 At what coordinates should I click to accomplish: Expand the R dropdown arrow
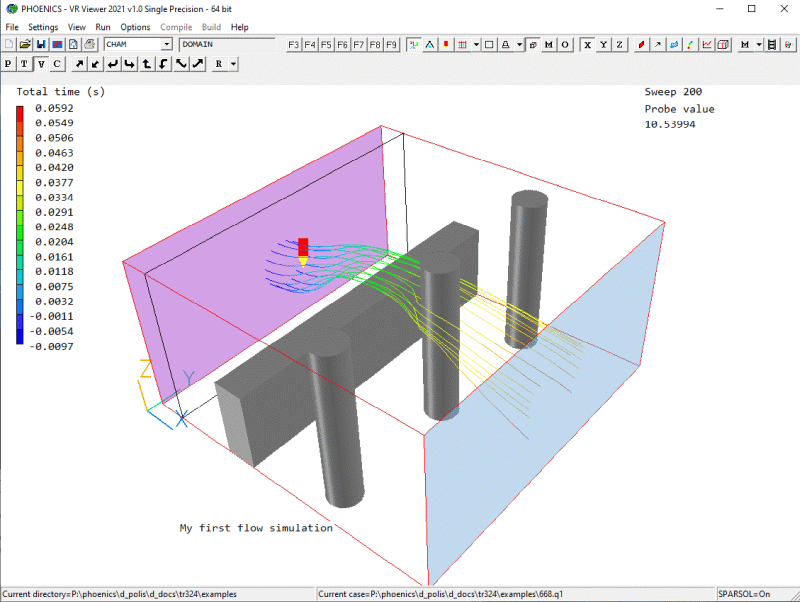(232, 64)
